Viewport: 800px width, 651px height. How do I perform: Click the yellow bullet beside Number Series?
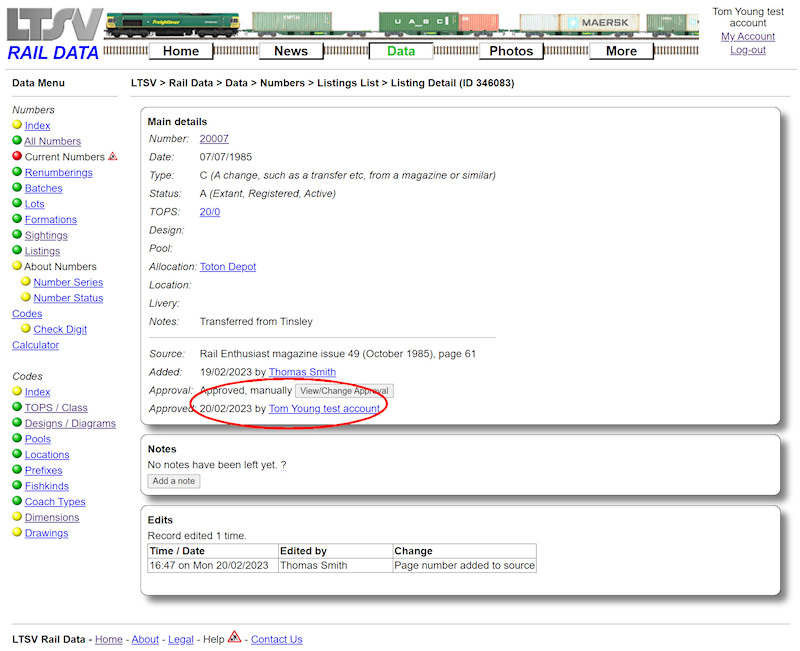26,282
